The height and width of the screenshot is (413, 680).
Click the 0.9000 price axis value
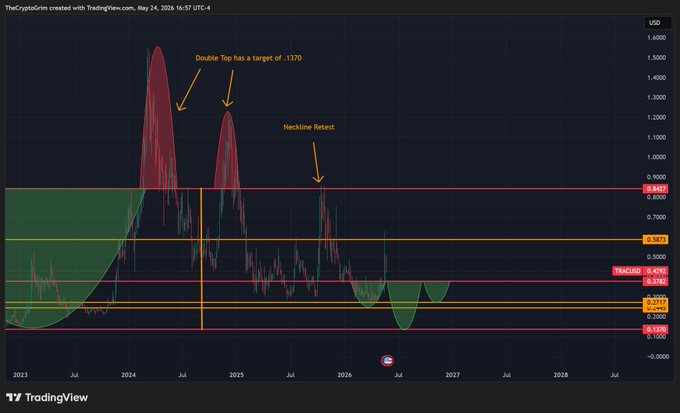point(656,177)
